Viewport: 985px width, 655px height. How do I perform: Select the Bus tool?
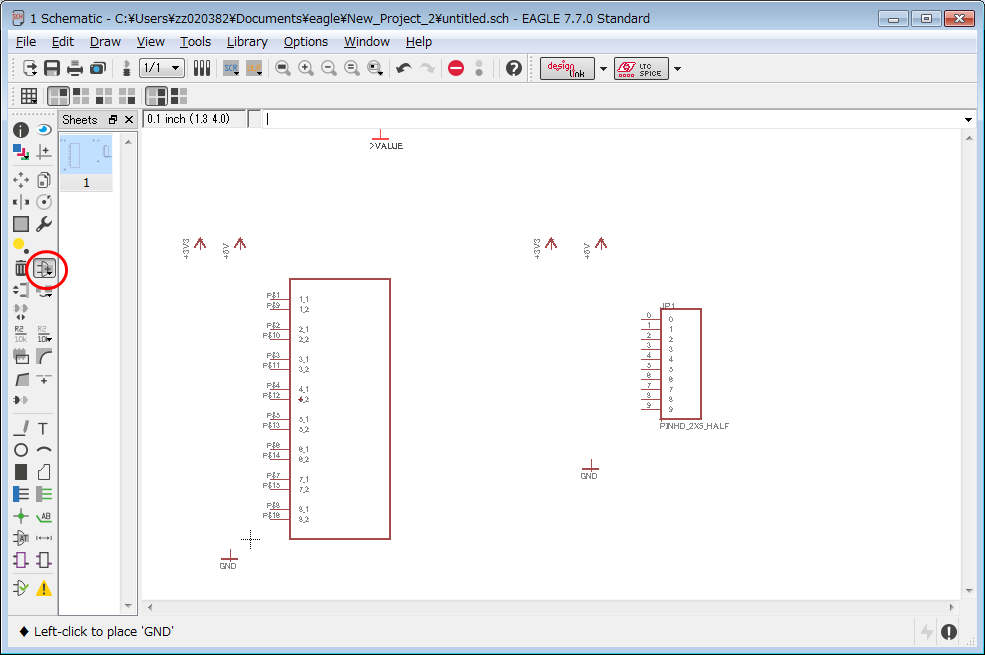21,494
